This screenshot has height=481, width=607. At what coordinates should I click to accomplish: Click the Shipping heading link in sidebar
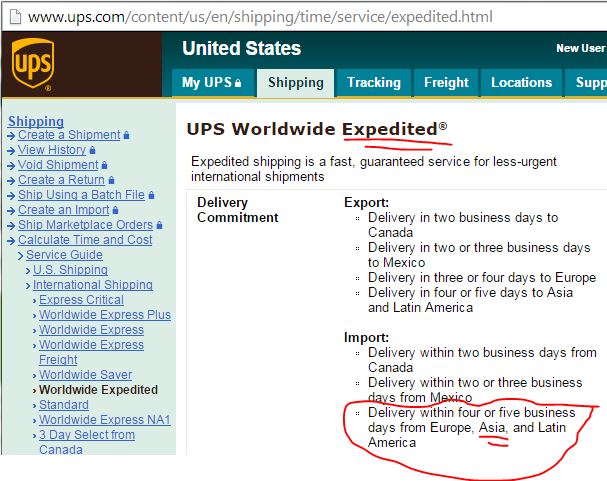click(x=36, y=121)
